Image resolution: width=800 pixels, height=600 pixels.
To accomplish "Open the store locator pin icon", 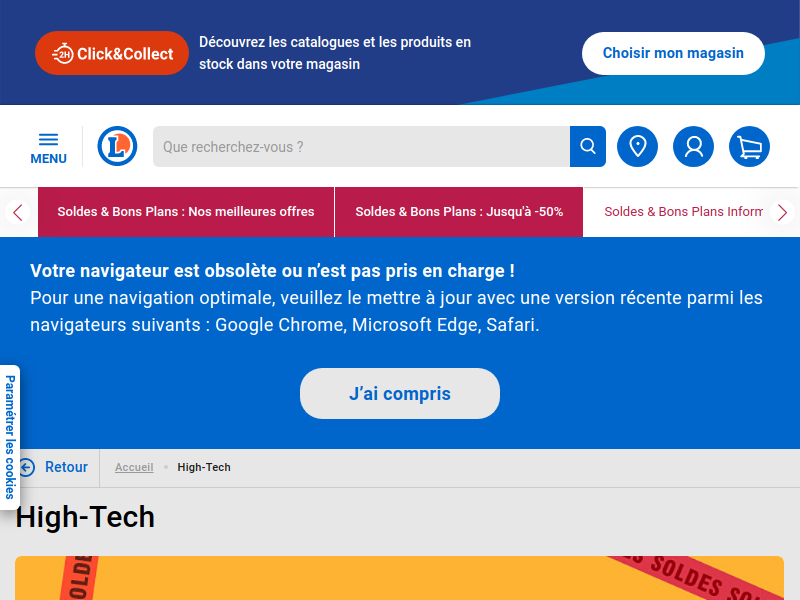I will pyautogui.click(x=637, y=146).
